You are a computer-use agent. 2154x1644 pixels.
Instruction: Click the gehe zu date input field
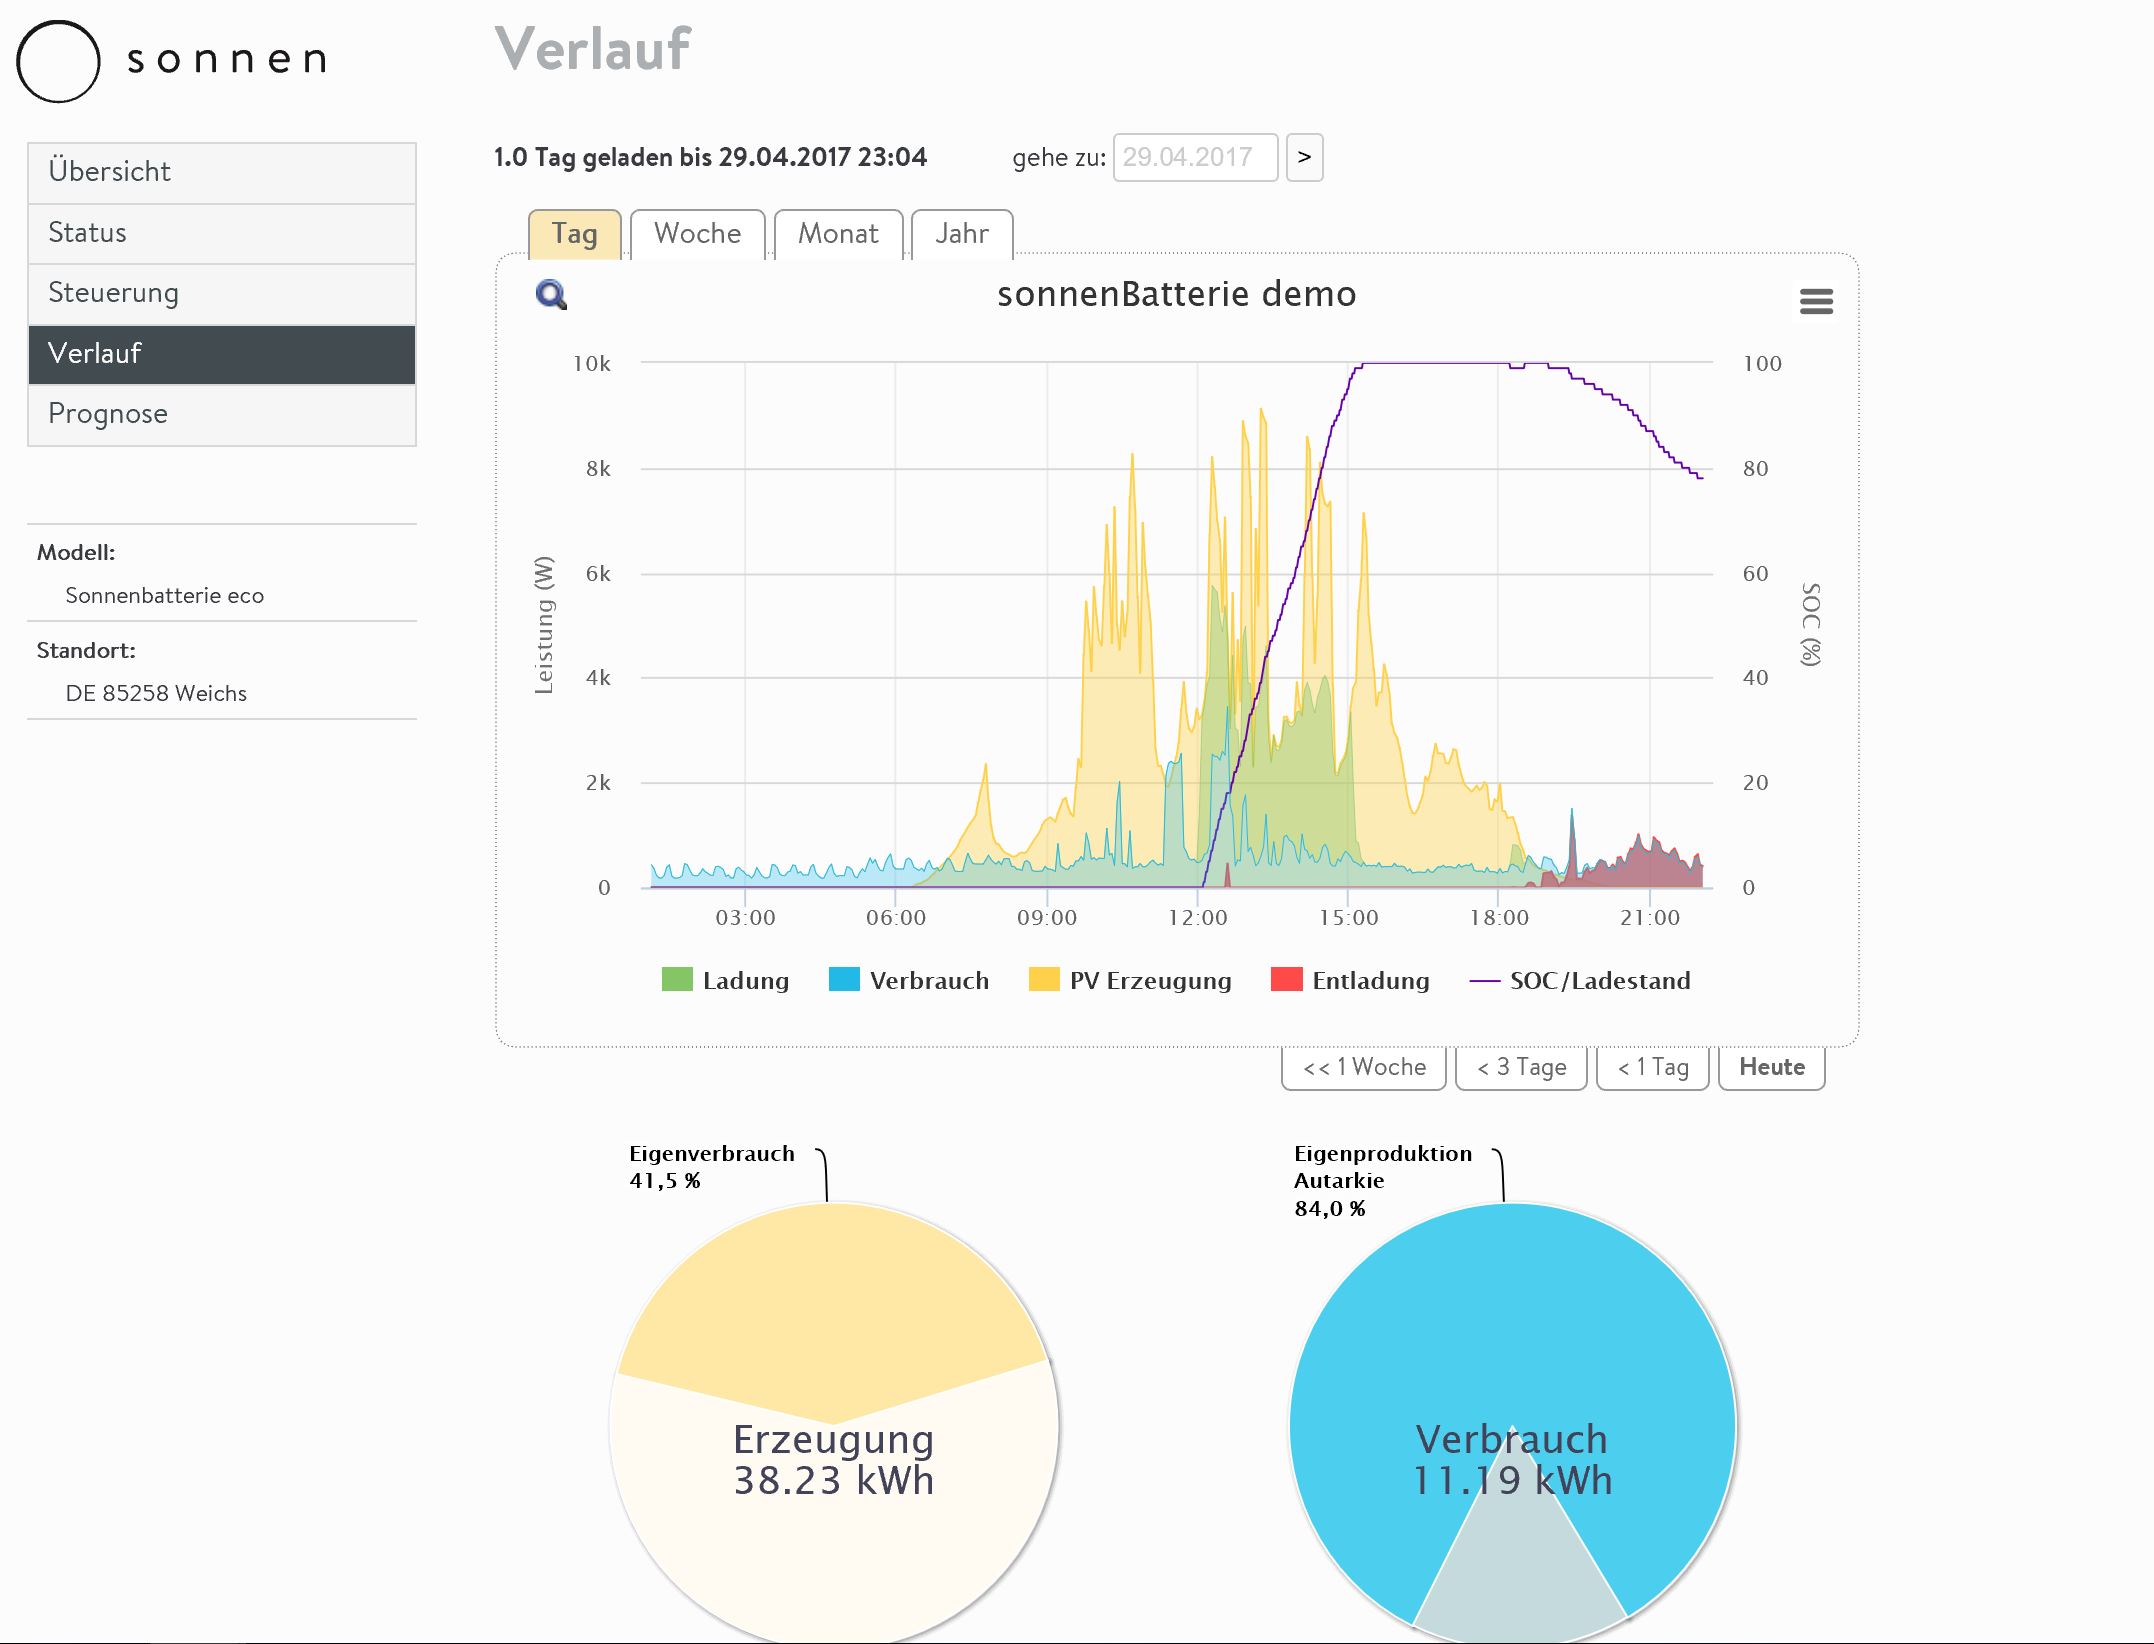(x=1194, y=158)
